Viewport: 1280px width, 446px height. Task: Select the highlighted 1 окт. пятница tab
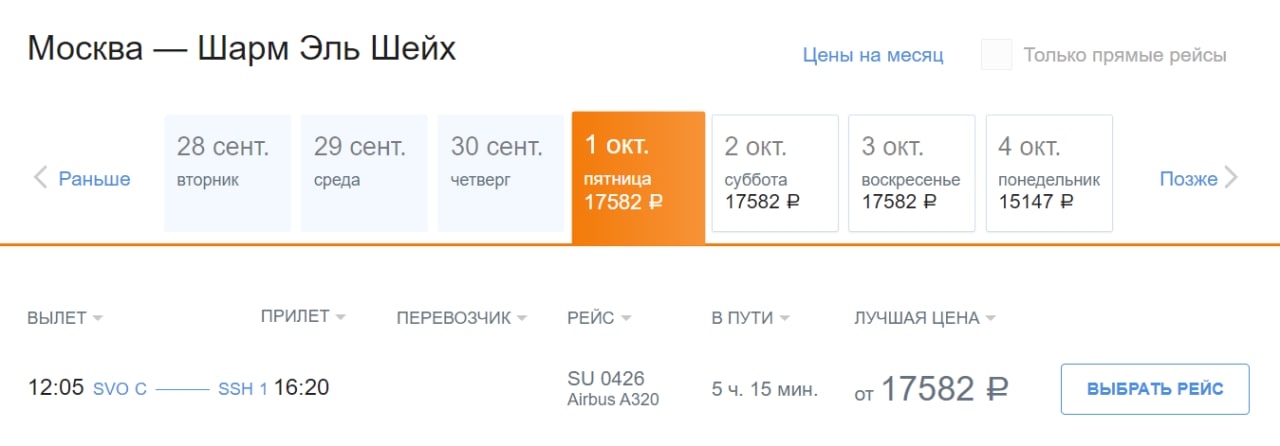638,177
